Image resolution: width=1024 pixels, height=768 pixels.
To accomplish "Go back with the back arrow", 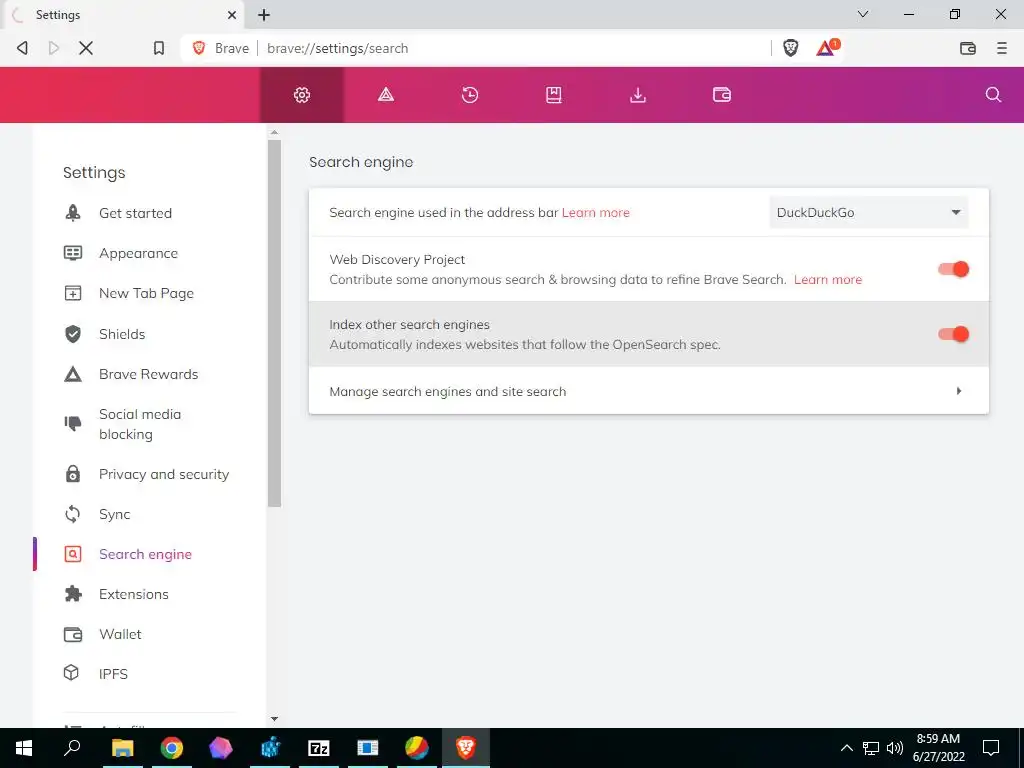I will click(22, 48).
